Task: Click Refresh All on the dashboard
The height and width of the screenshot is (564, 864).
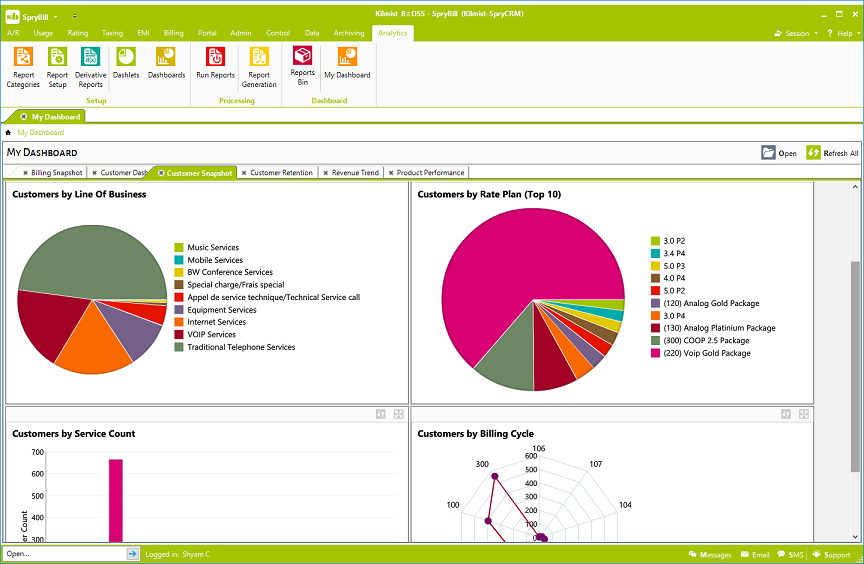Action: [832, 153]
